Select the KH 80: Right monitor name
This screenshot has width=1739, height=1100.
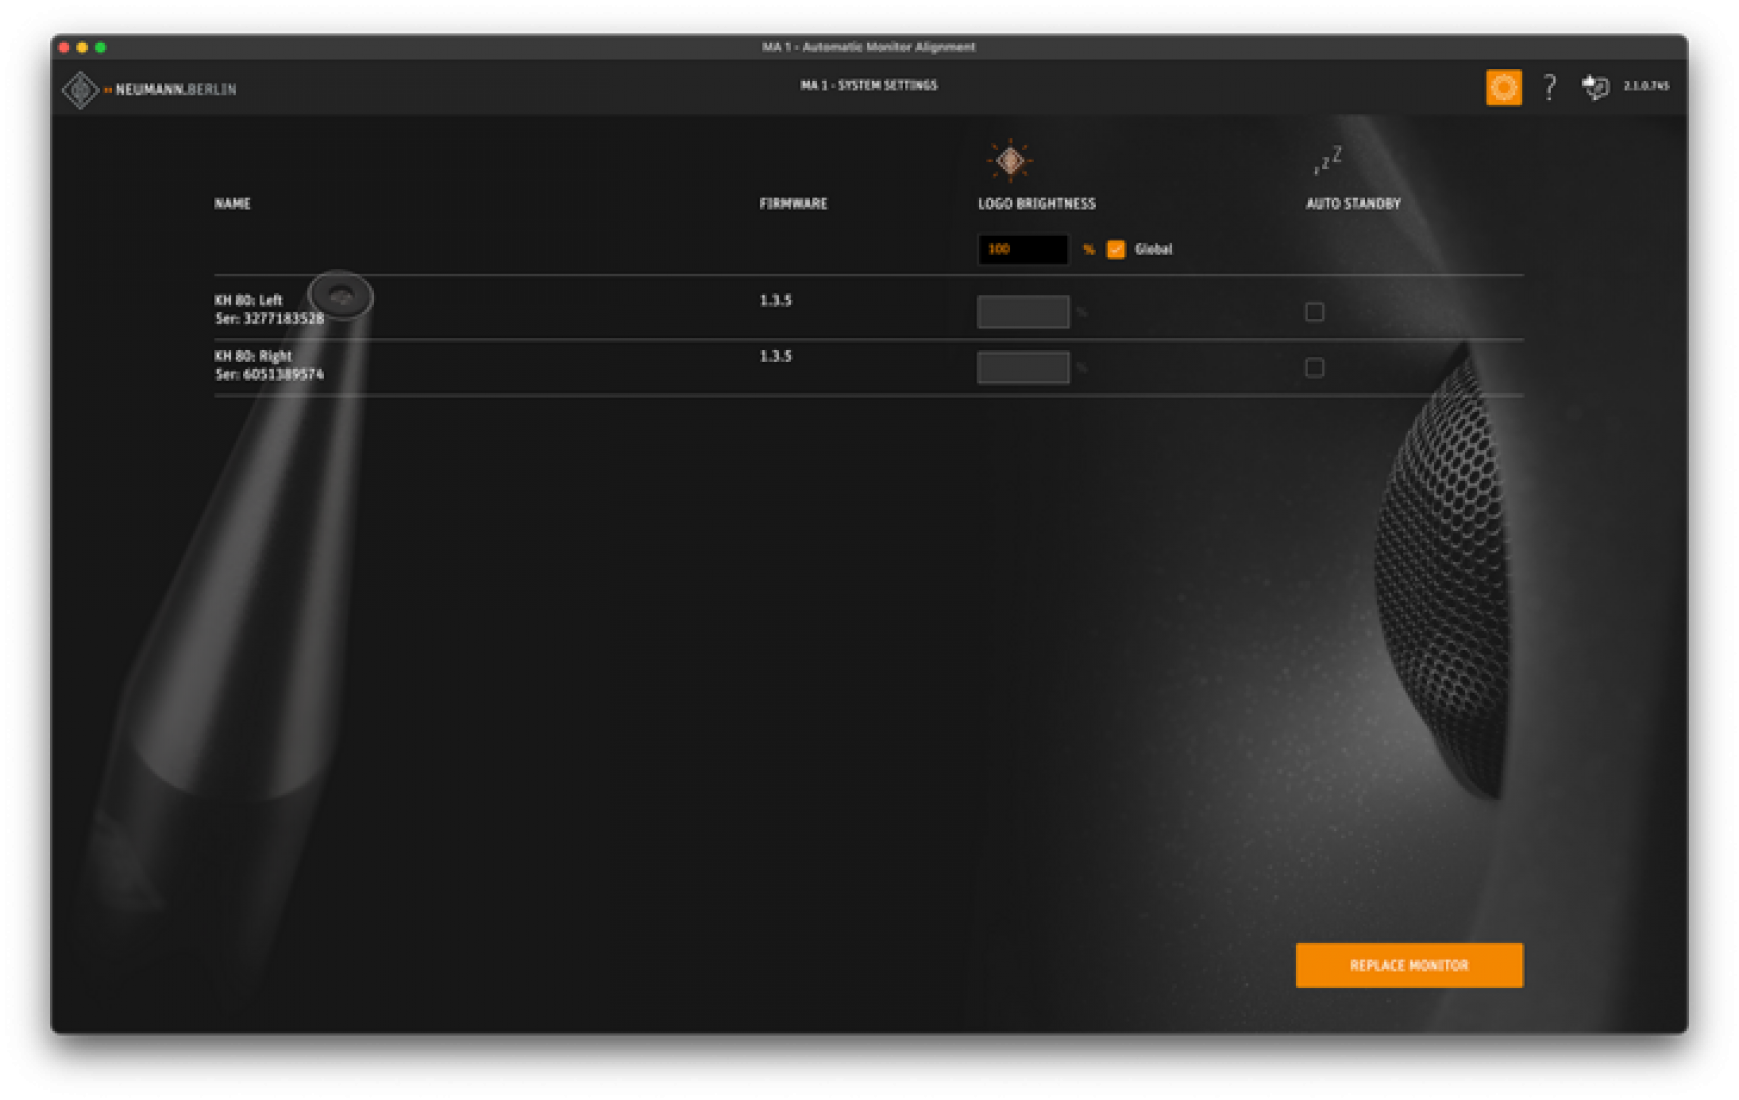click(253, 356)
